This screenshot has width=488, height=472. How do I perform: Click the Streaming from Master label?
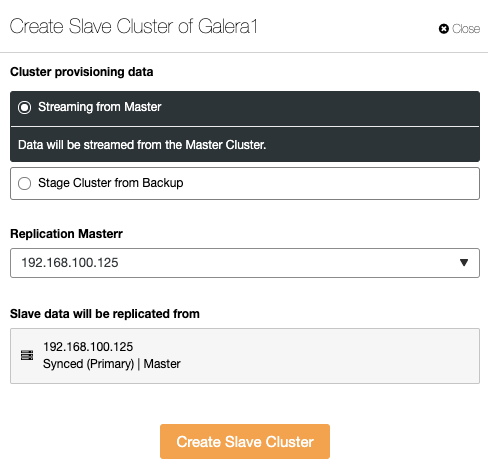click(100, 107)
